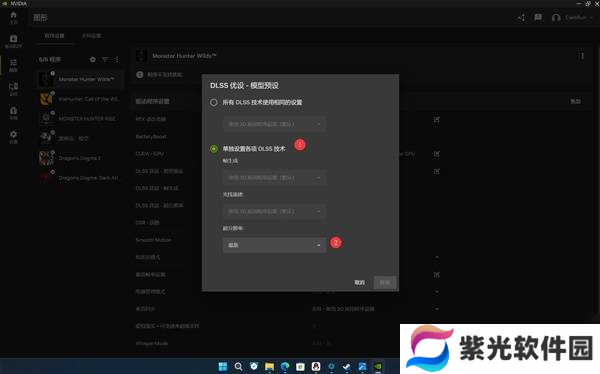Open Steam from the taskbar
The width and height of the screenshot is (600, 374).
(346, 366)
